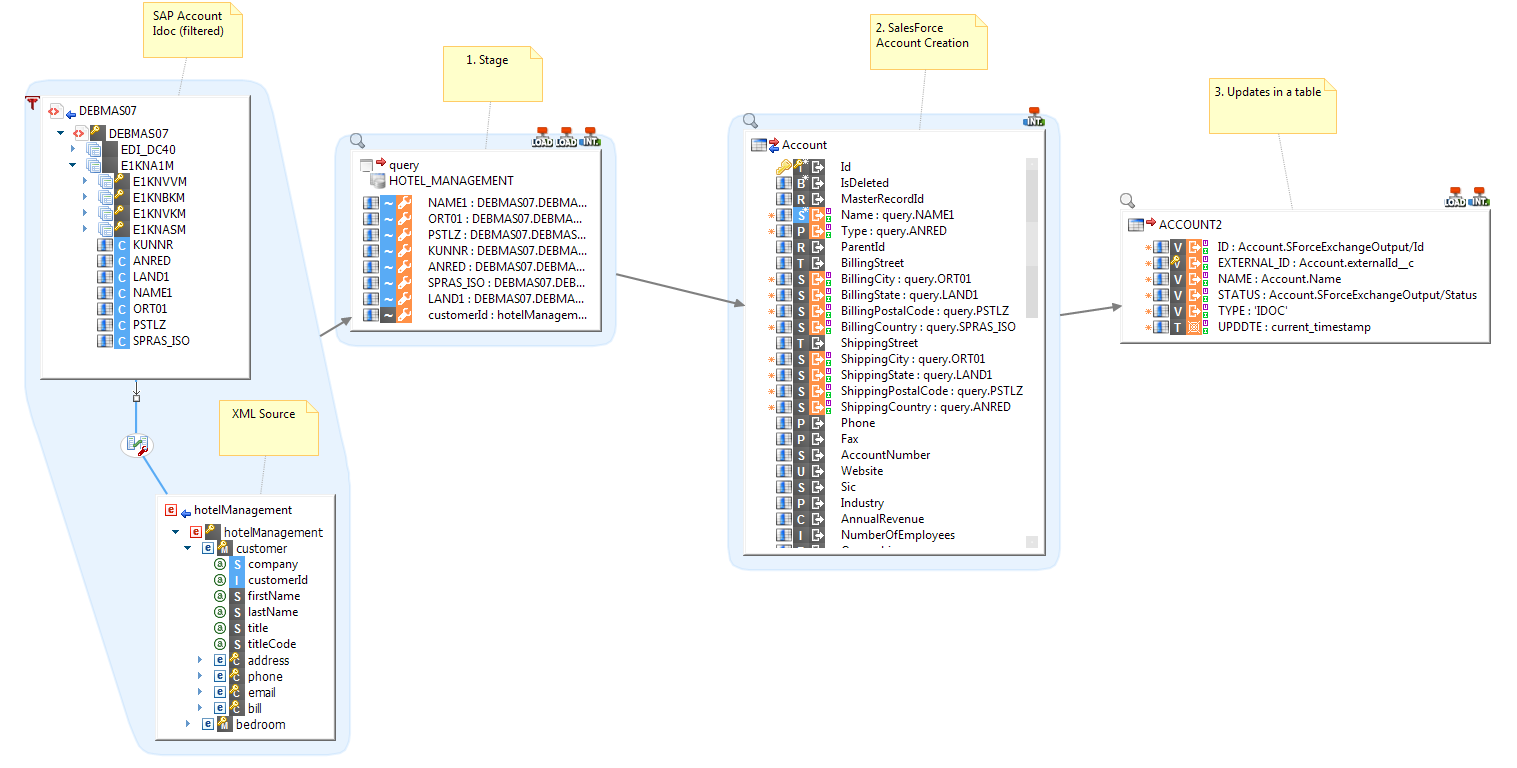Click the HOTEL_MANAGEMENT label in the query block
1517x768 pixels.
coord(451,181)
